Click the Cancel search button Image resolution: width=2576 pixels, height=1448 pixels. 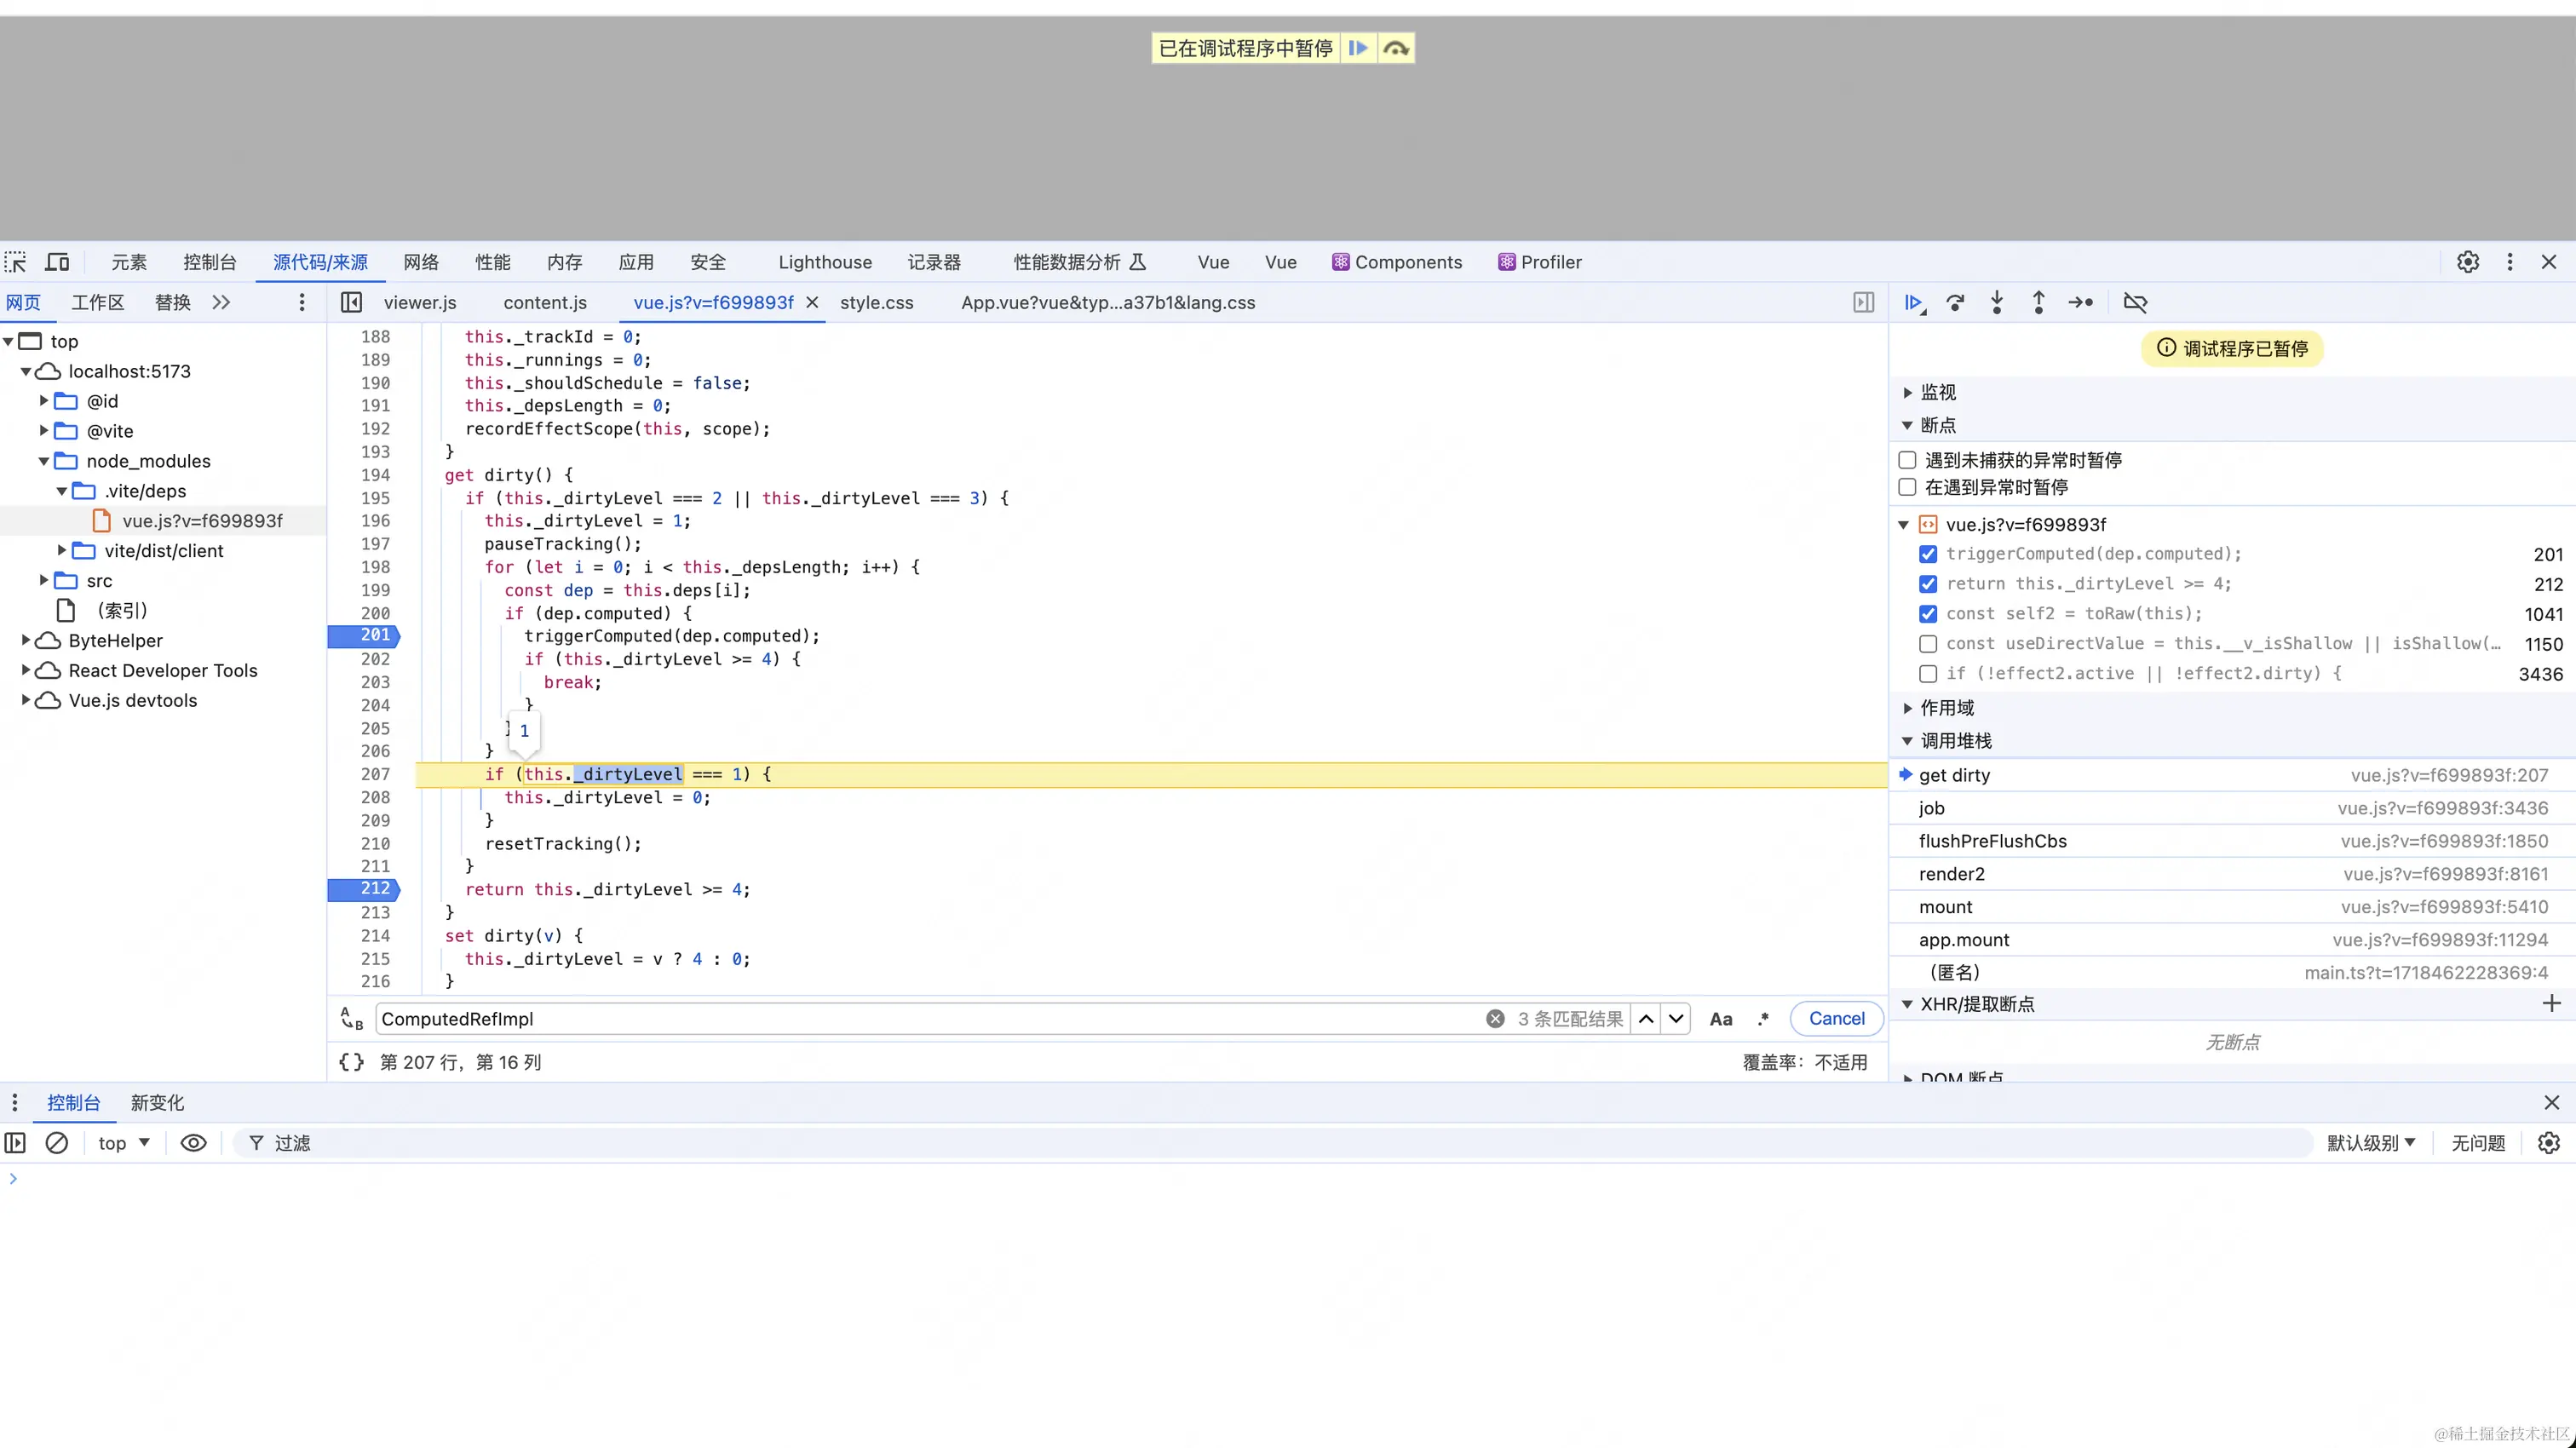click(x=1836, y=1018)
